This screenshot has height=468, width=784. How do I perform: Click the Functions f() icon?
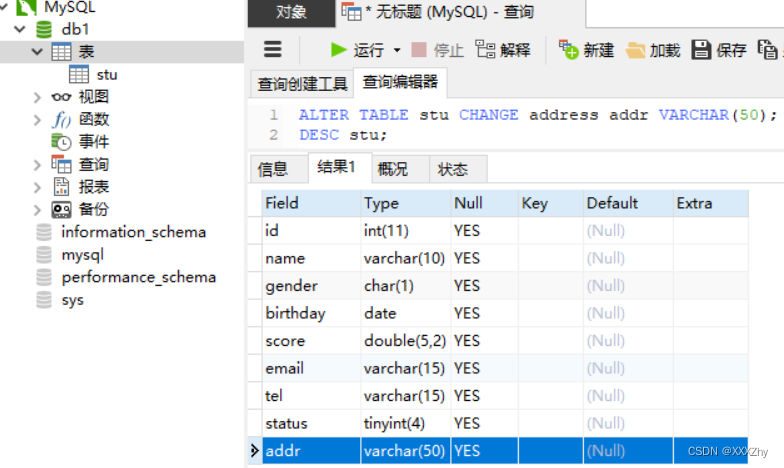coord(61,120)
